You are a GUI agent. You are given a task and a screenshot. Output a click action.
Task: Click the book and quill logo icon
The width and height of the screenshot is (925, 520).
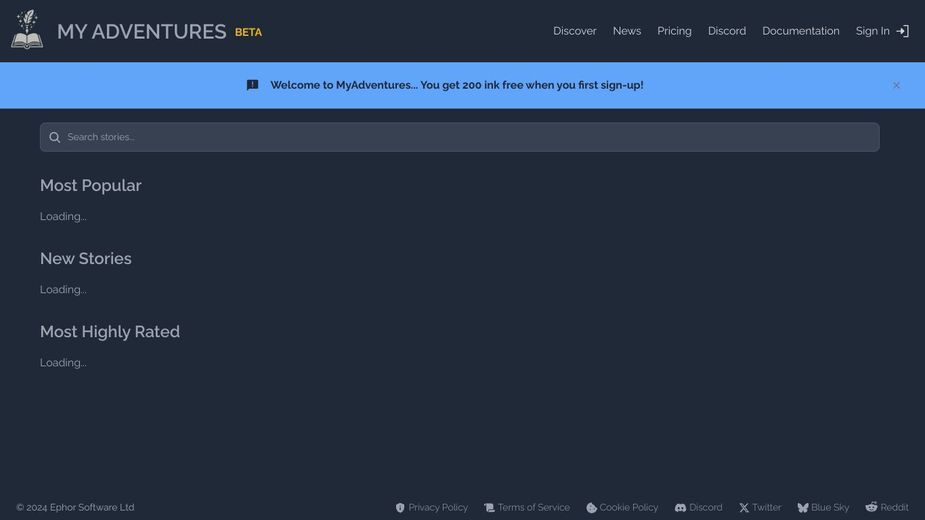coord(27,30)
